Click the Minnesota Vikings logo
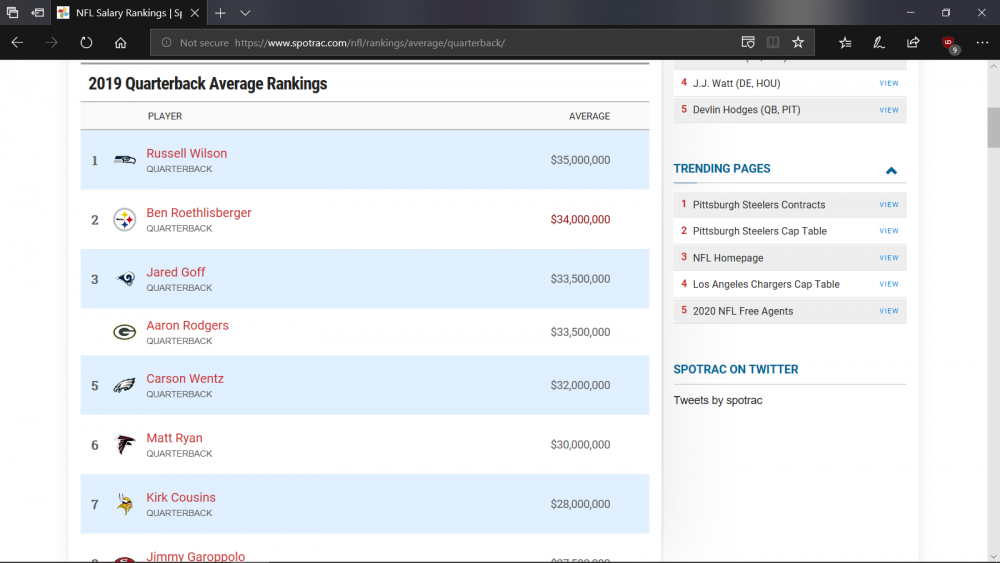This screenshot has height=563, width=1000. point(125,504)
